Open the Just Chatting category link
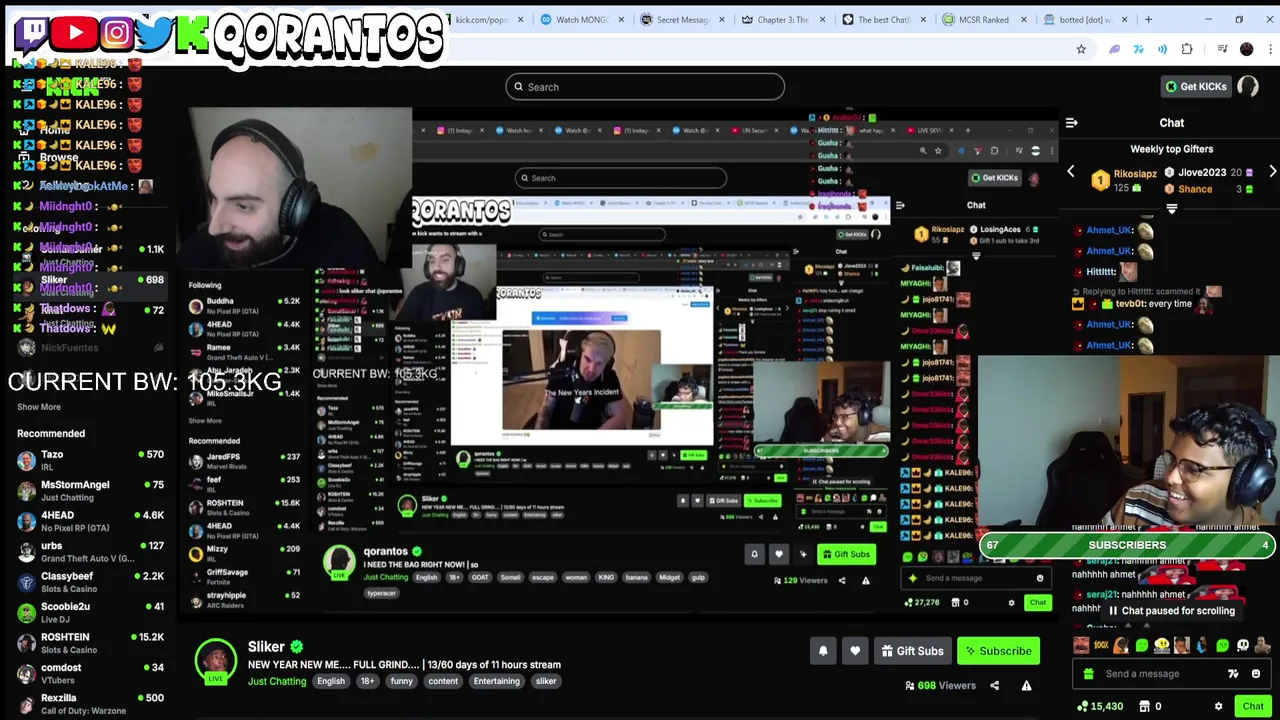The height and width of the screenshot is (720, 1280). tap(277, 682)
